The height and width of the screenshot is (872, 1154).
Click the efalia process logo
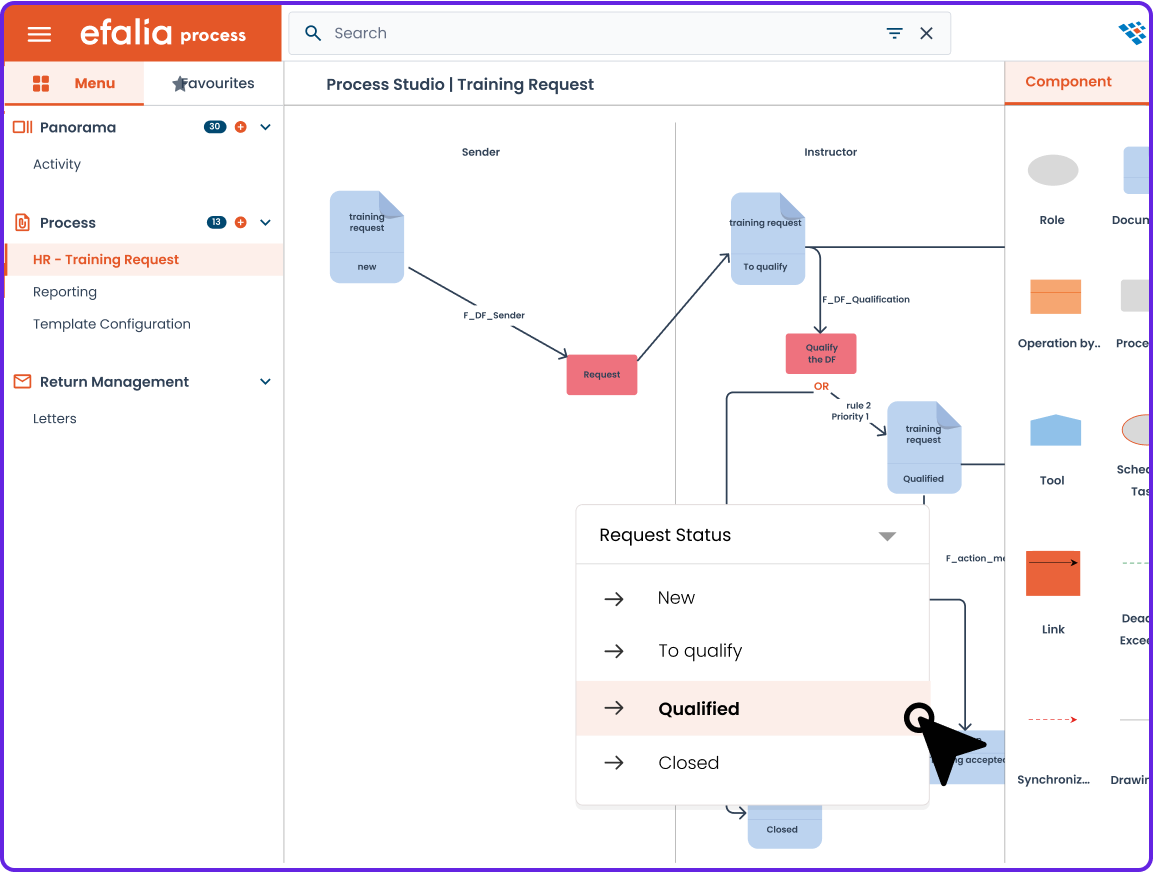click(x=163, y=33)
